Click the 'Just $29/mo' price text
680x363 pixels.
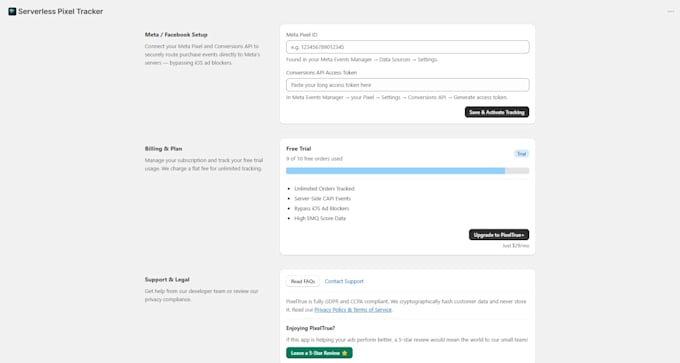[516, 246]
